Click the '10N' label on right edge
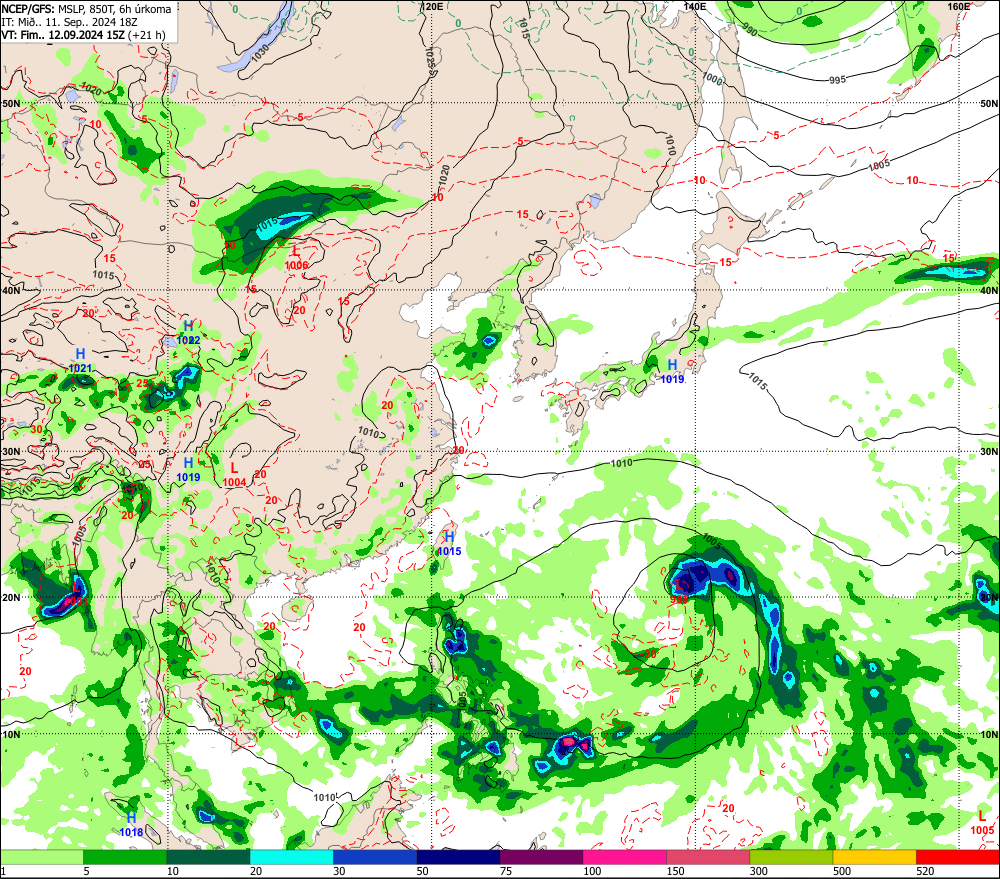1000x879 pixels. click(989, 735)
